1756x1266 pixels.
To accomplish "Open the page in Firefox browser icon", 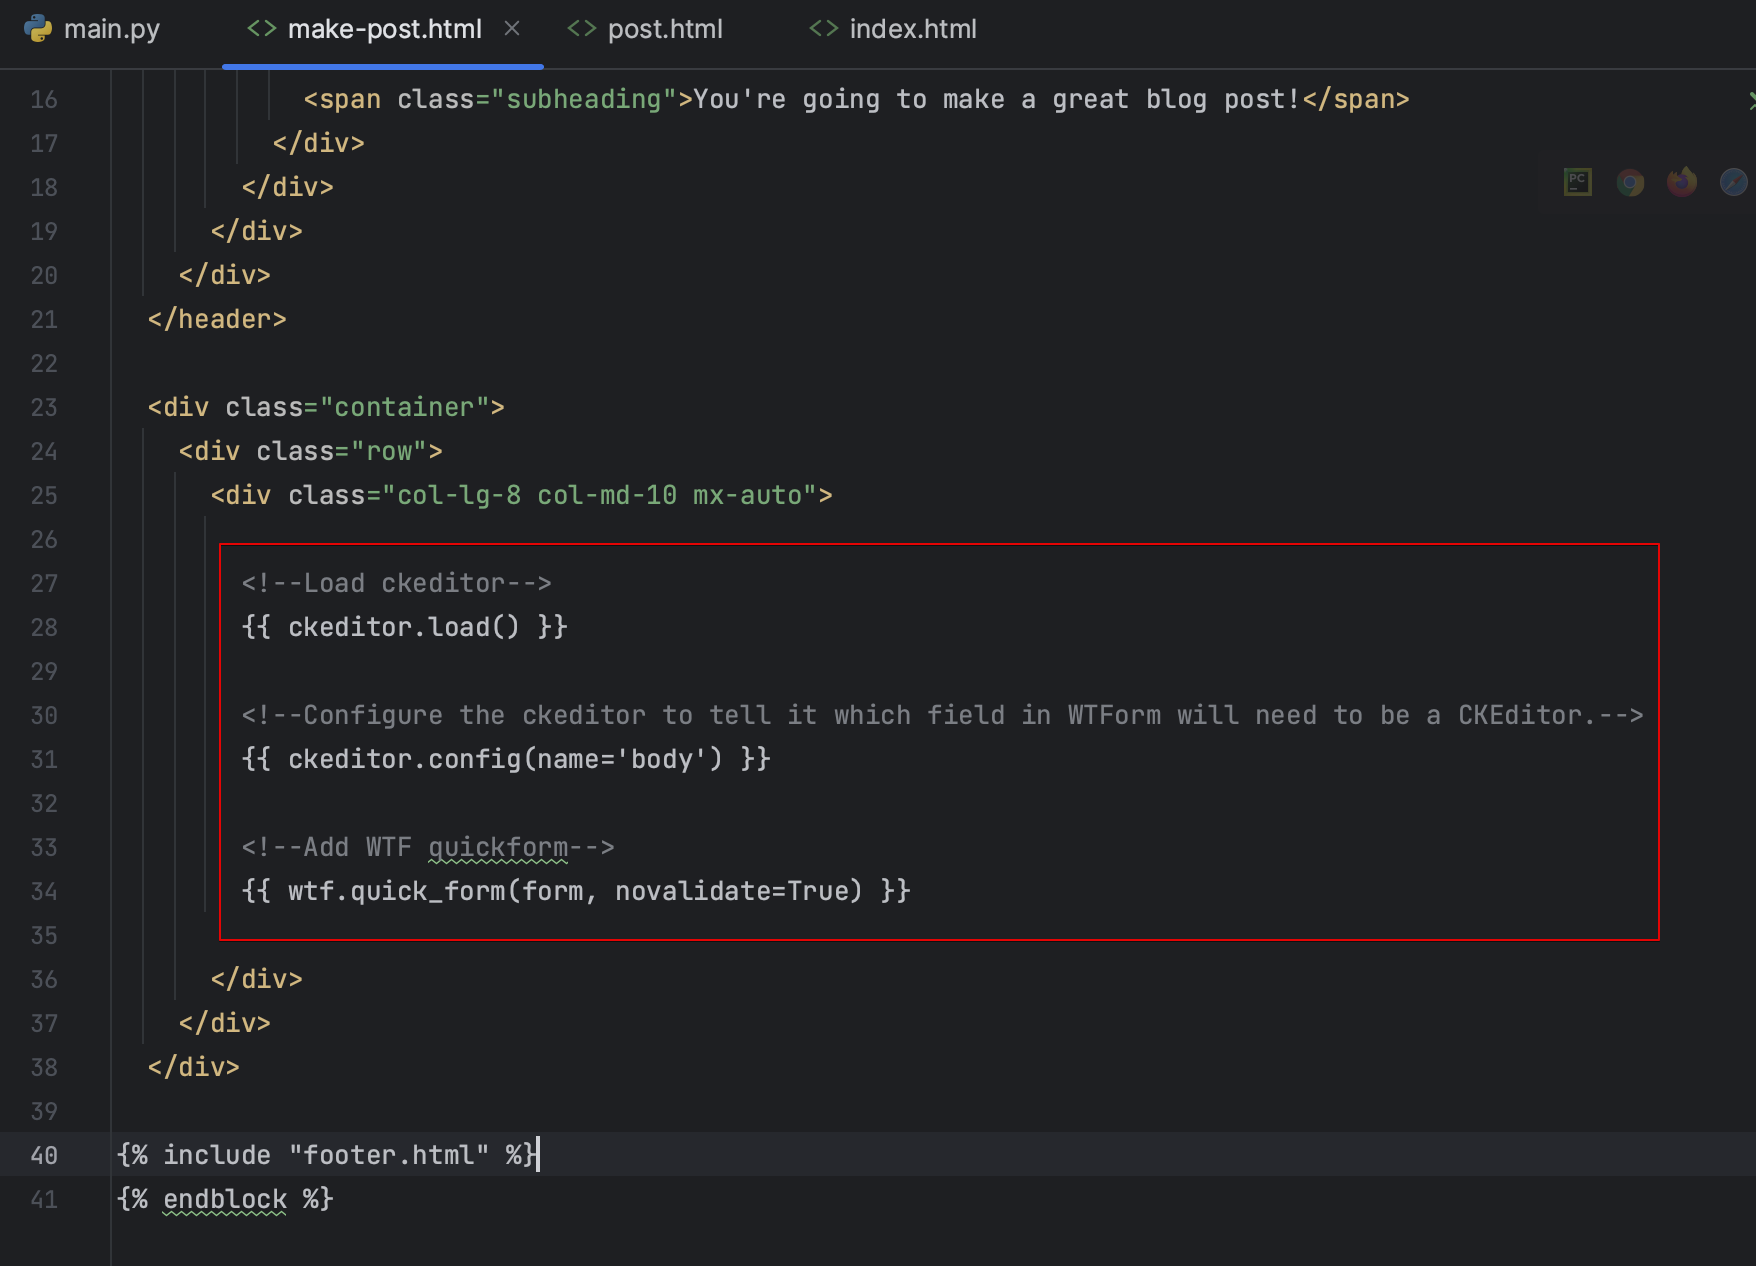I will pyautogui.click(x=1682, y=182).
